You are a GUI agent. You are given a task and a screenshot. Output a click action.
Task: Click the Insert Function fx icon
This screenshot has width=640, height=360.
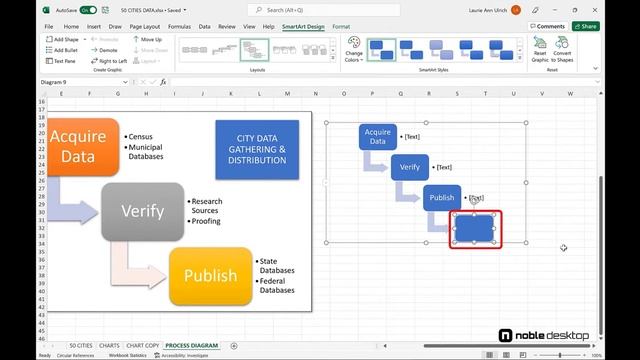(x=163, y=82)
